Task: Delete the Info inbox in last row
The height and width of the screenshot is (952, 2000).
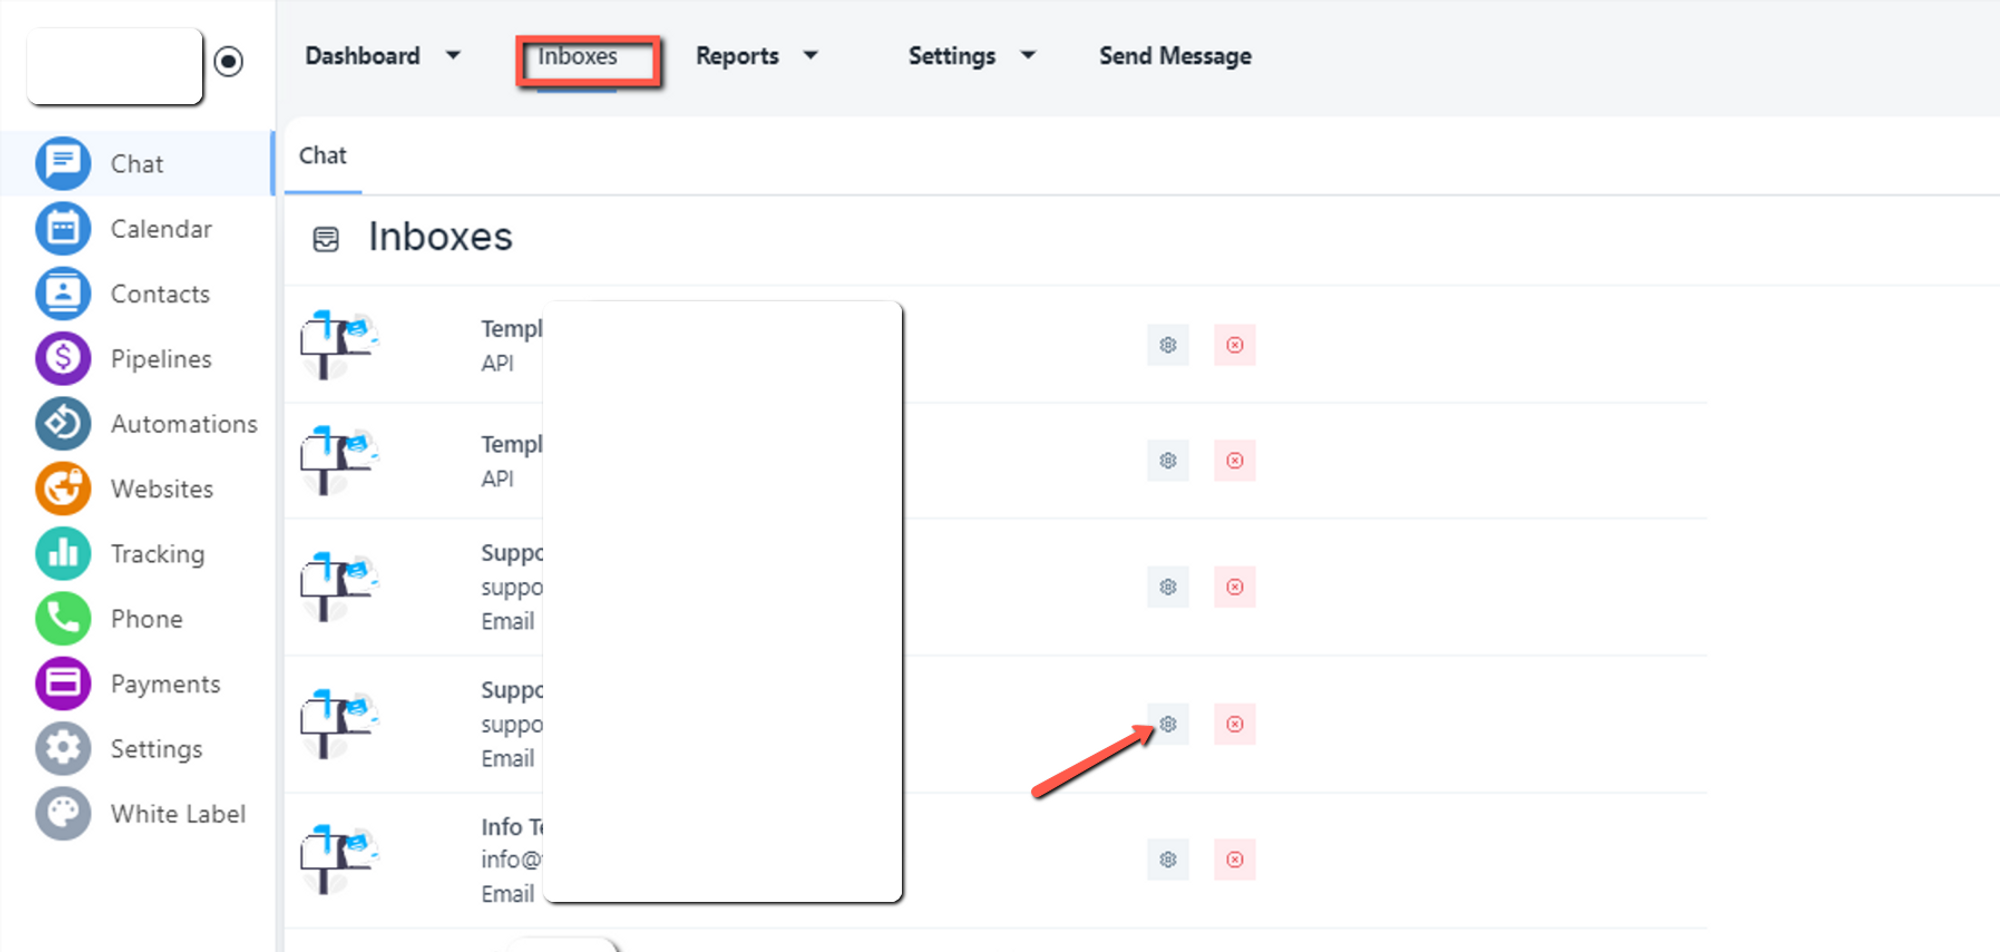Action: pyautogui.click(x=1235, y=860)
